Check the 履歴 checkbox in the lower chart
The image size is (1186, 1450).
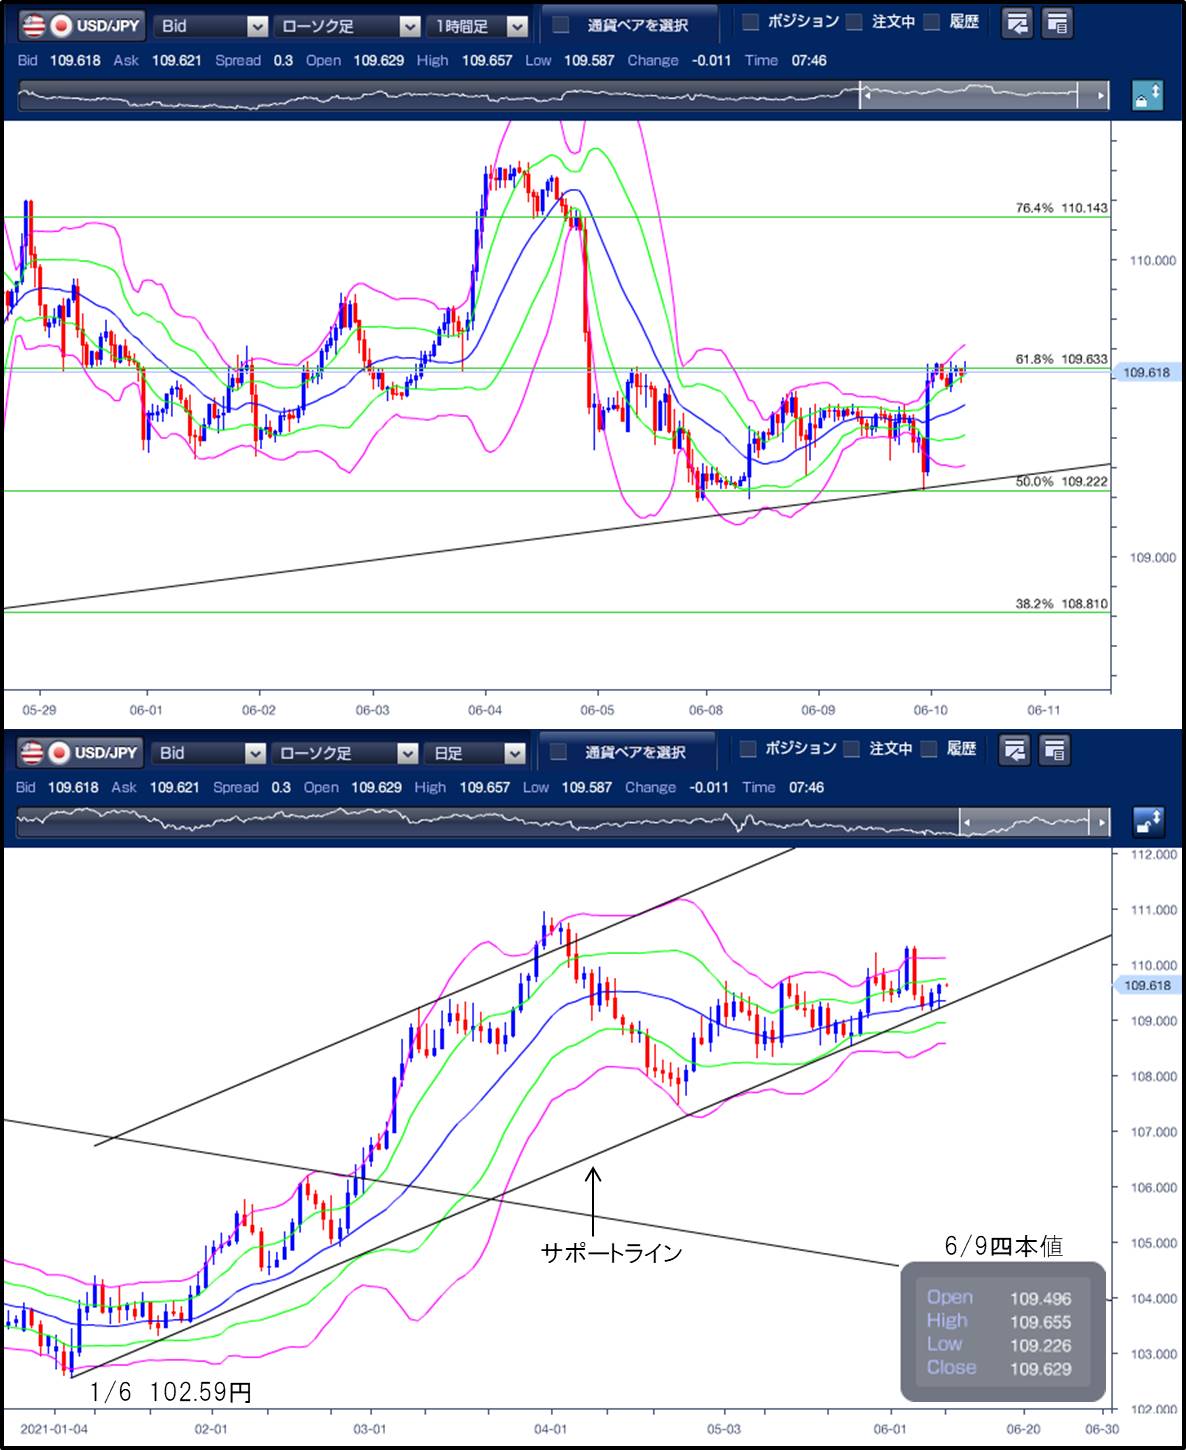[931, 749]
